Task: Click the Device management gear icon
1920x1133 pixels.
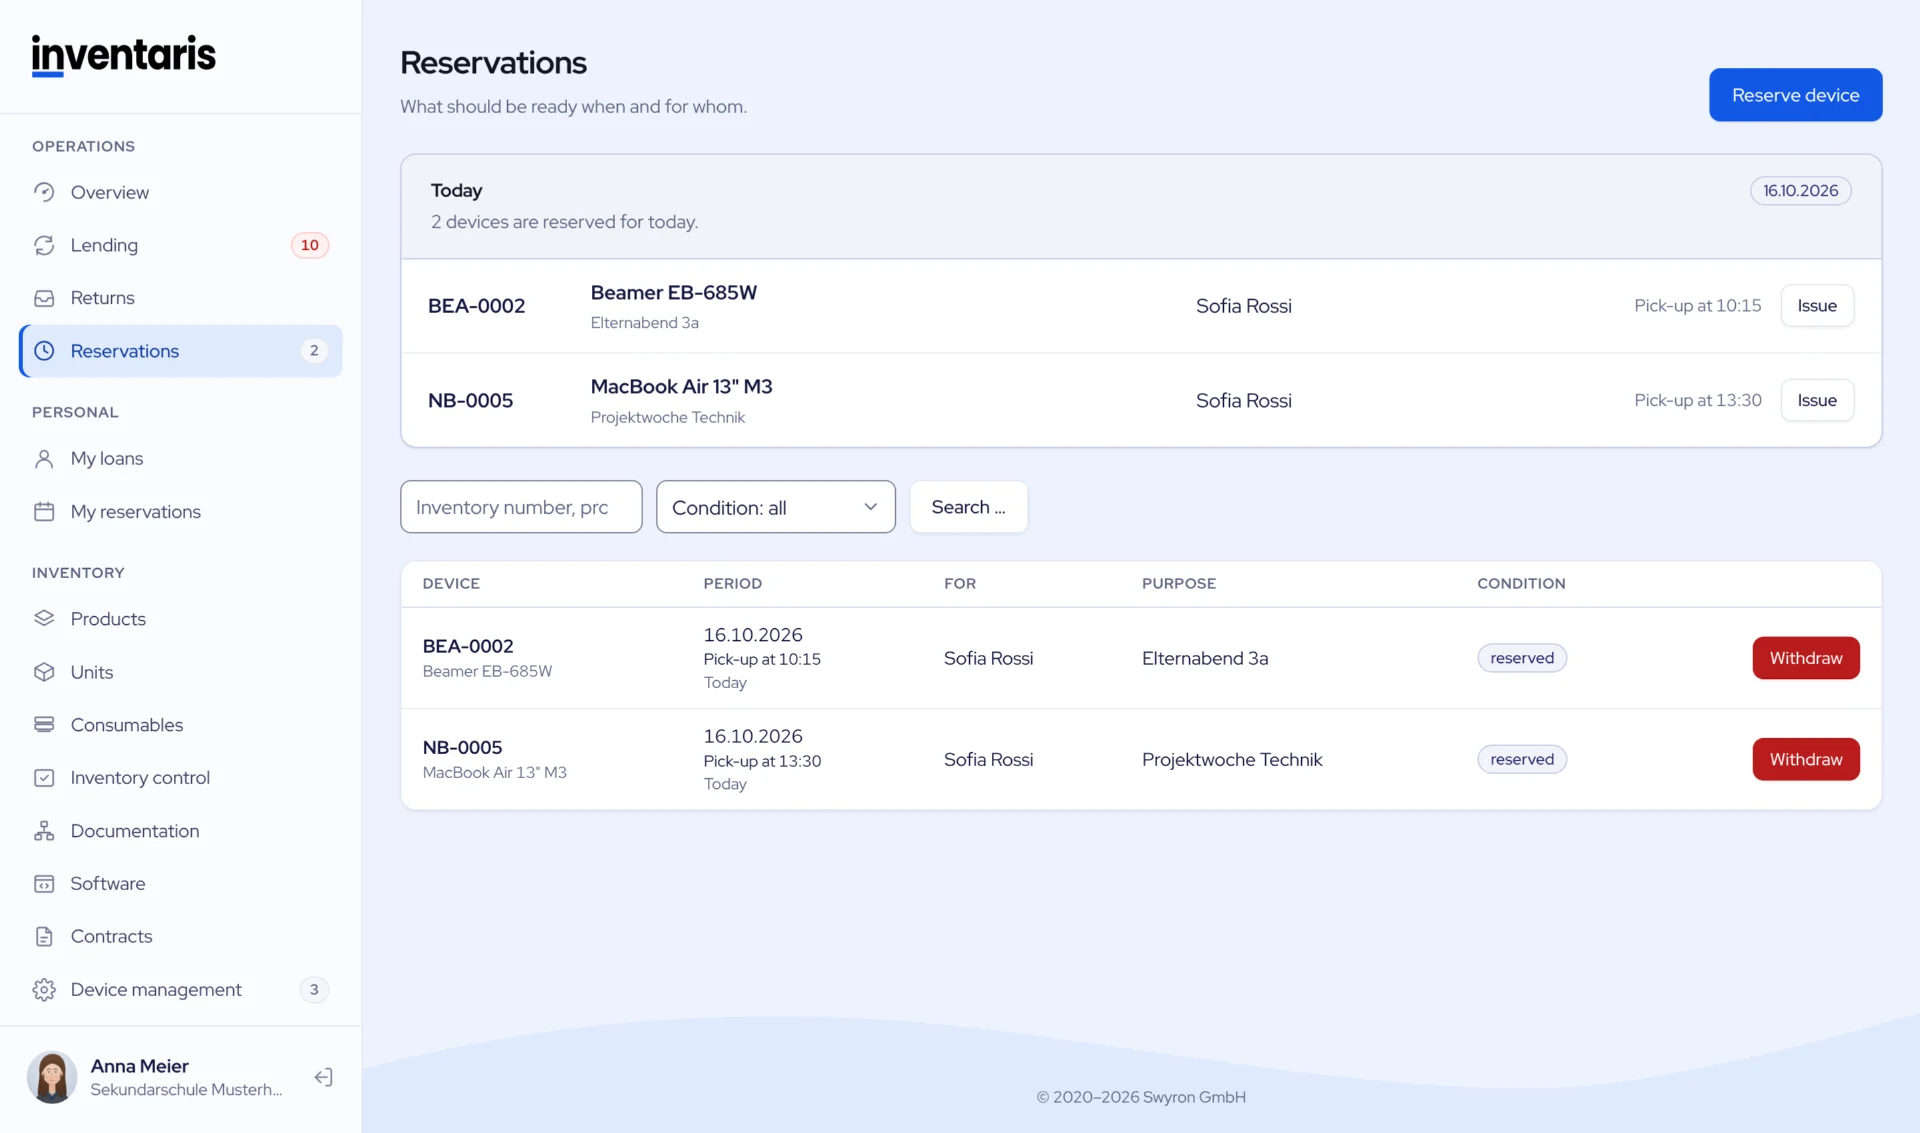Action: pyautogui.click(x=44, y=989)
